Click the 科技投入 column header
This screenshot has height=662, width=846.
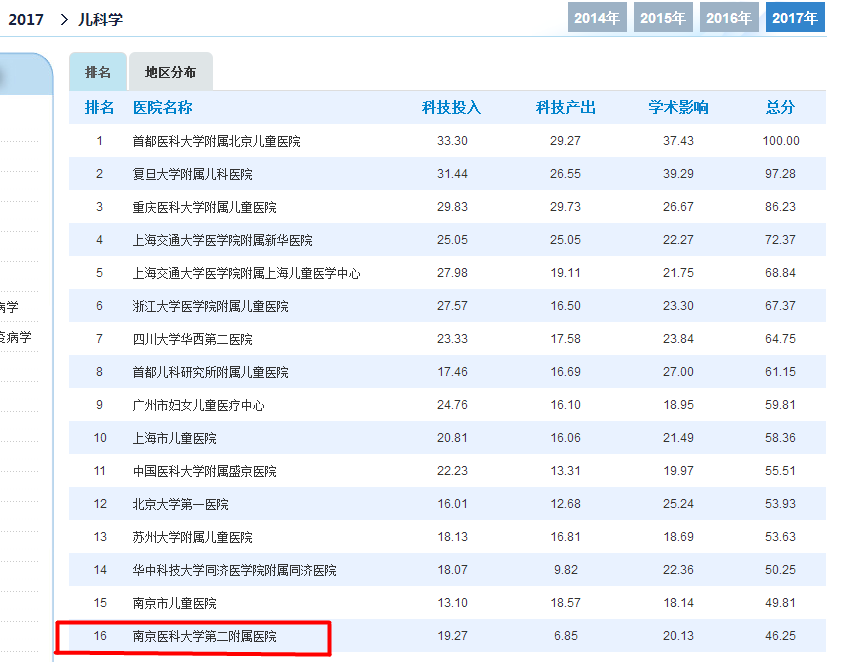452,107
